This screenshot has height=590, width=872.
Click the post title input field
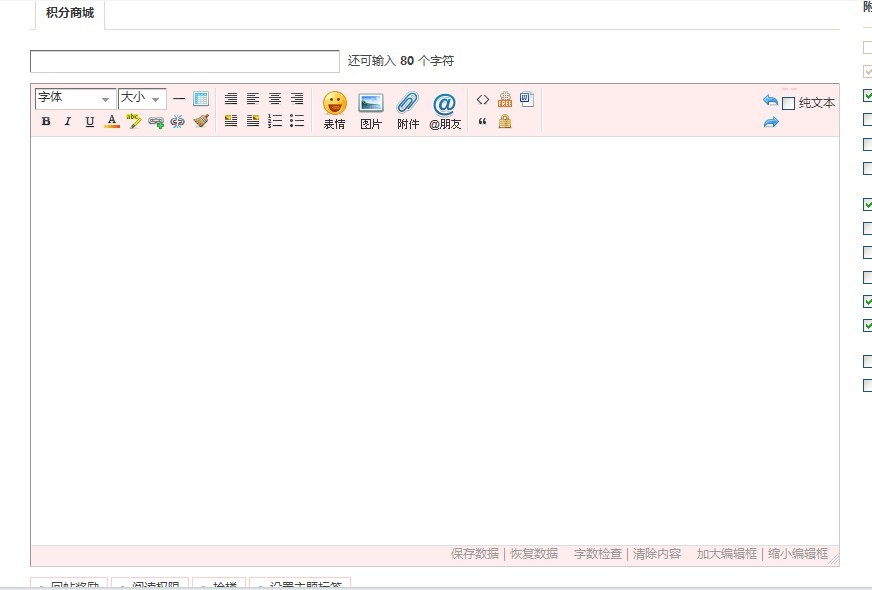coord(185,61)
